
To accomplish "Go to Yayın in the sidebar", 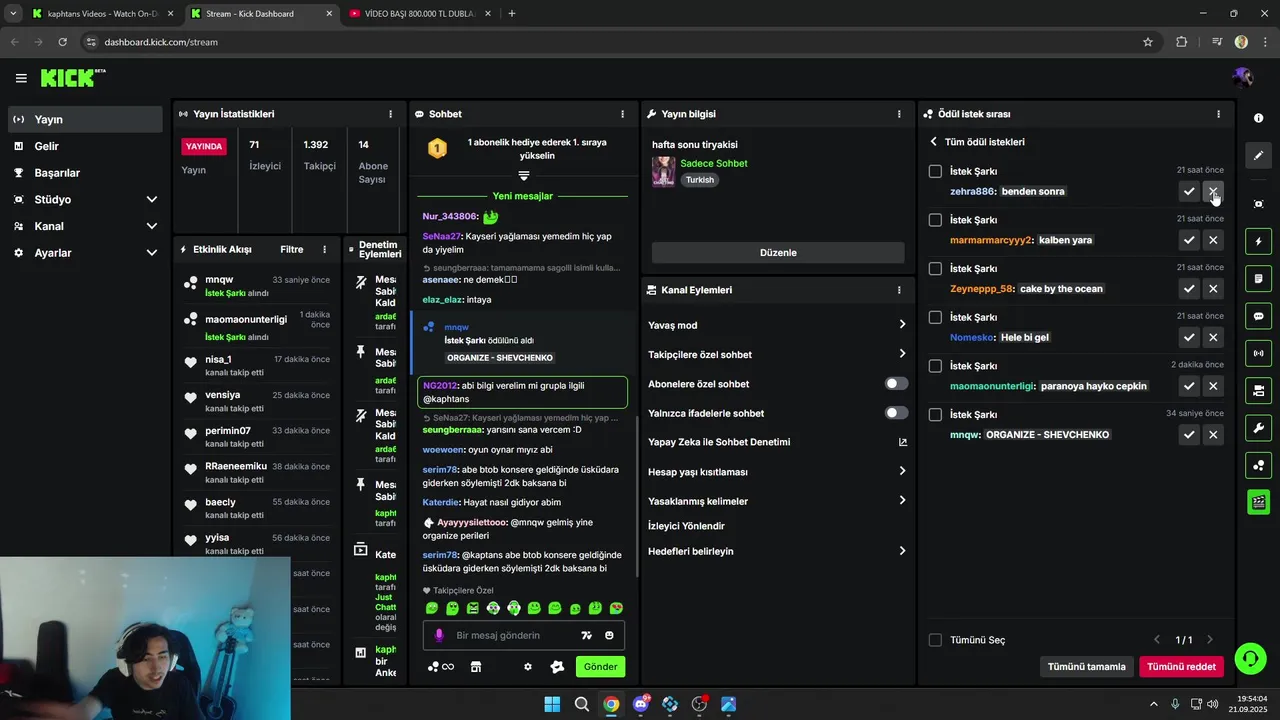I will pos(85,119).
